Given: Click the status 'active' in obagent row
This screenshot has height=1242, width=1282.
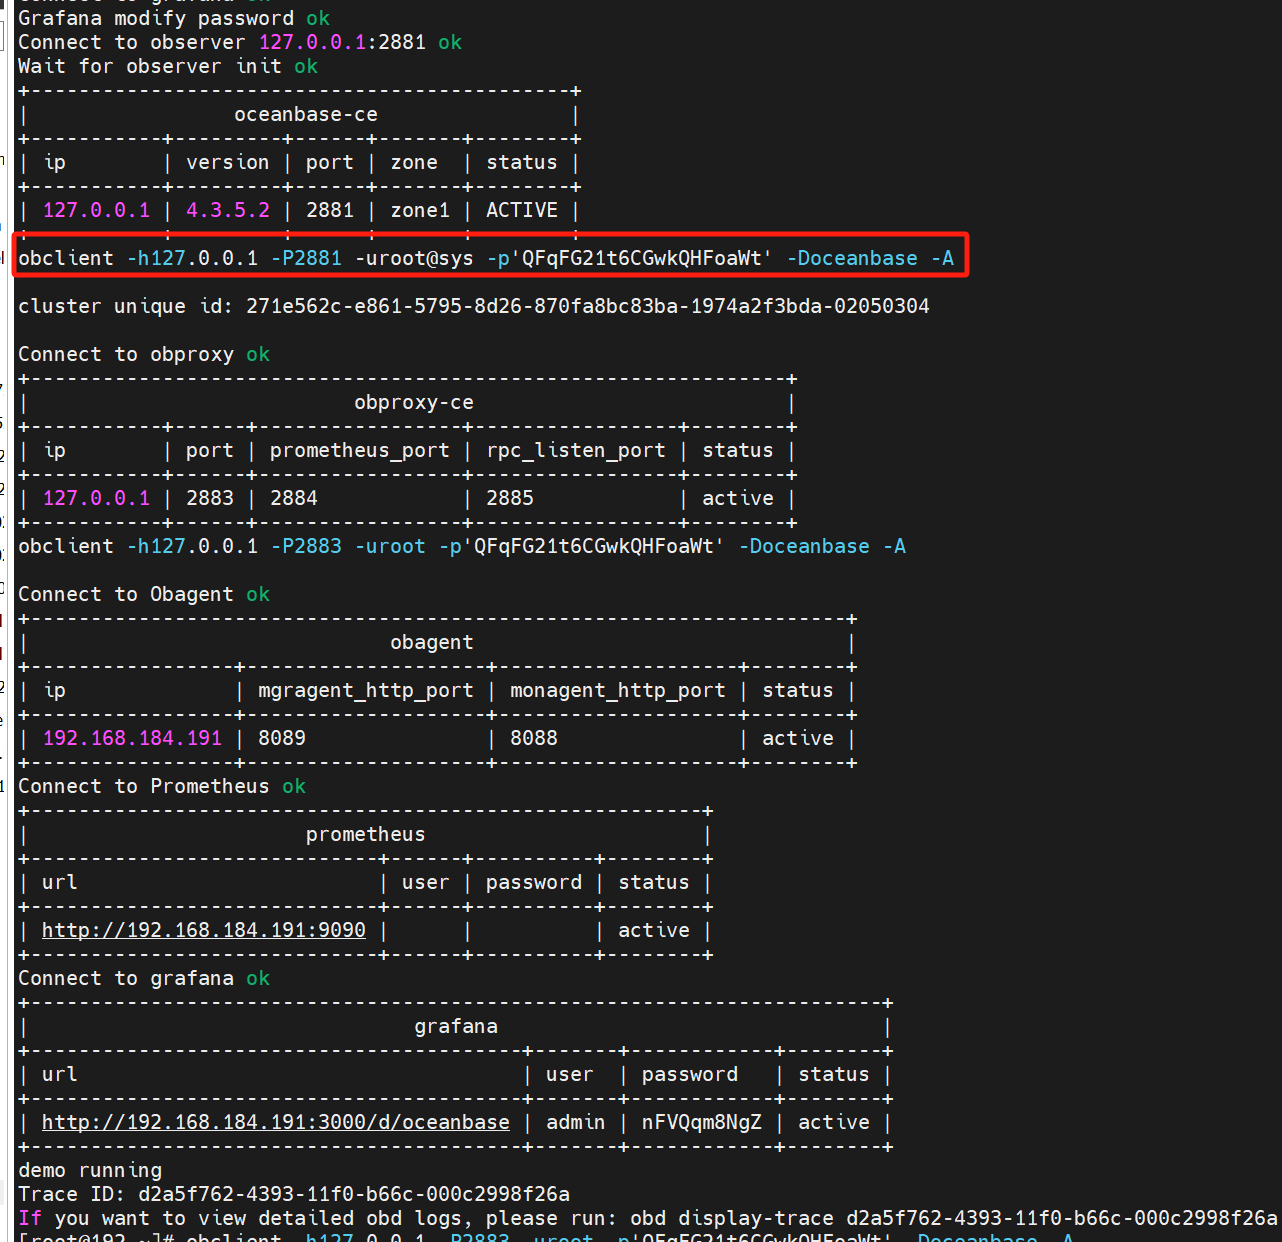Looking at the screenshot, I should tap(798, 738).
